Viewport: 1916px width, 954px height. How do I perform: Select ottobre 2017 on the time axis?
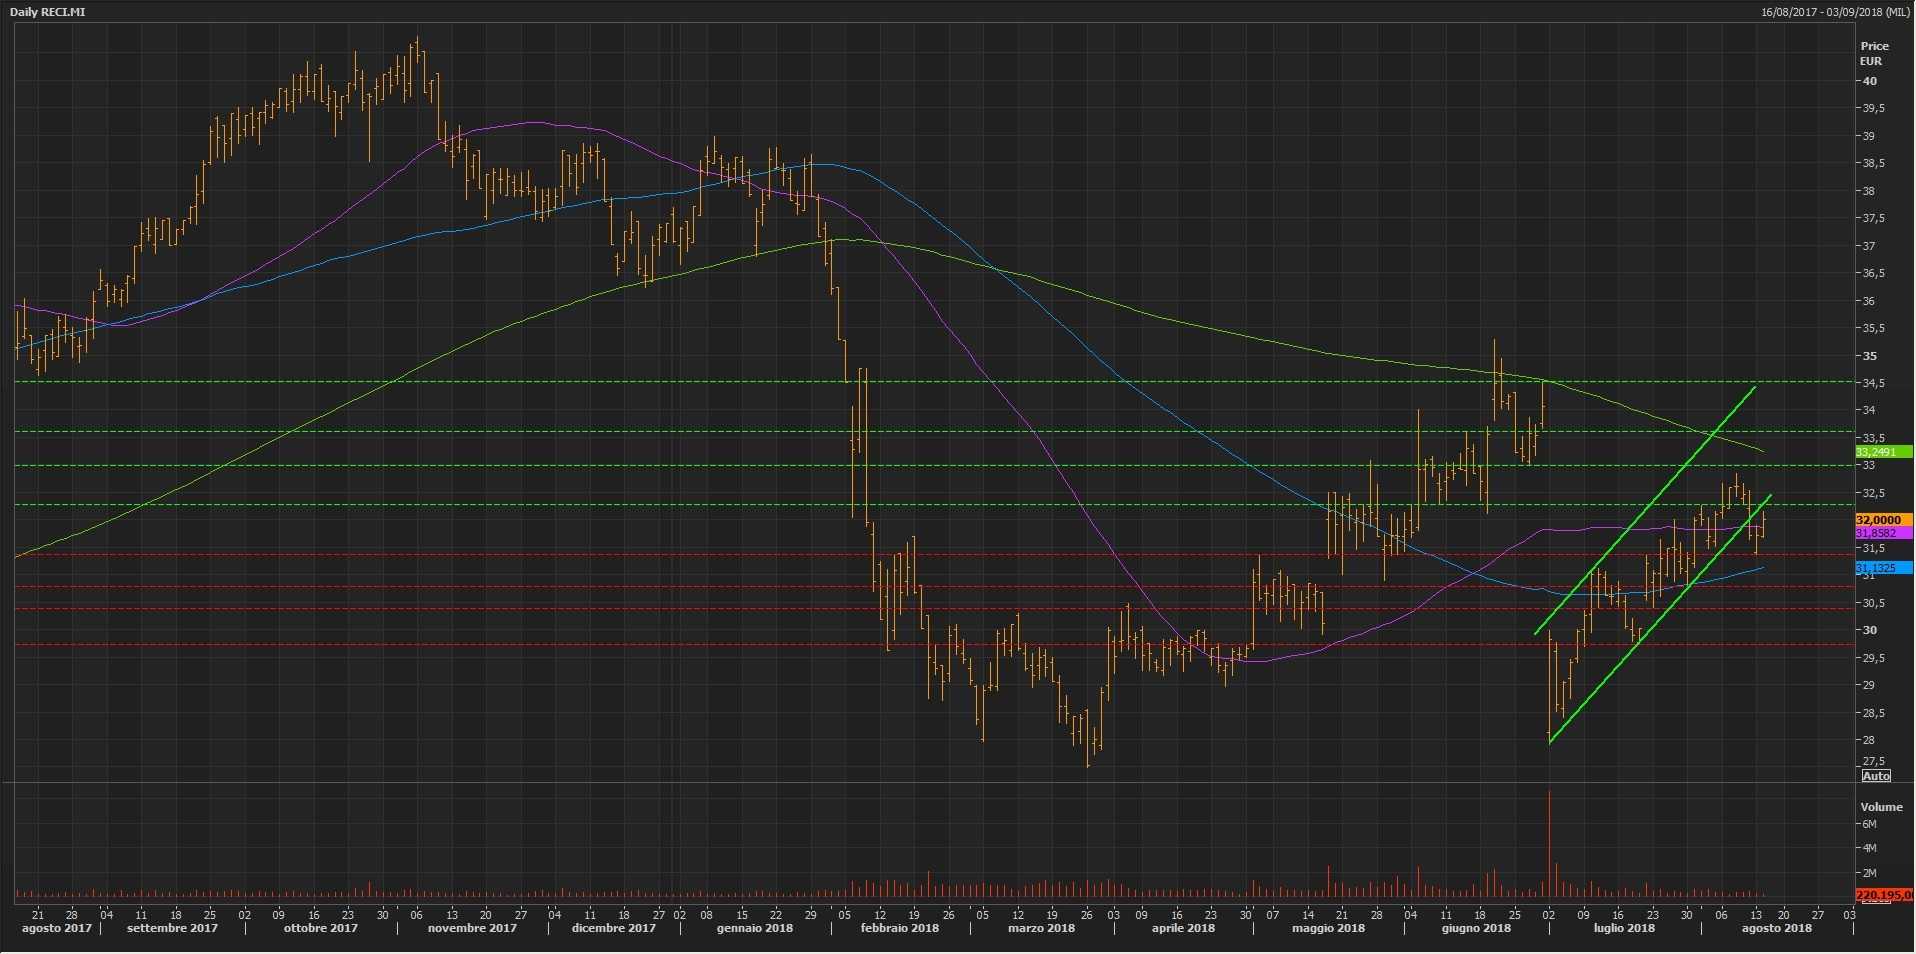tap(320, 928)
